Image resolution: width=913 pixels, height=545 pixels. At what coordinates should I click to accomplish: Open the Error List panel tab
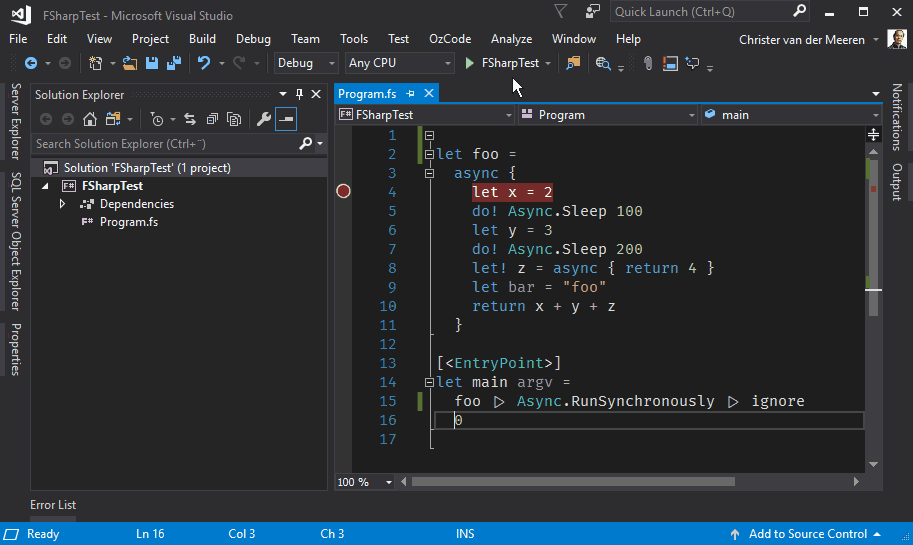tap(53, 505)
